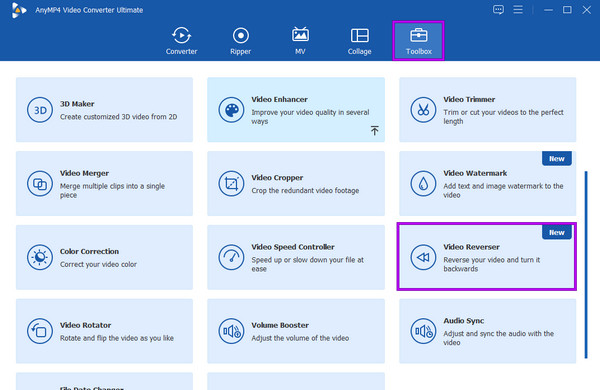Click the Video Reverser rewind icon
This screenshot has height=390, width=600.
(423, 258)
